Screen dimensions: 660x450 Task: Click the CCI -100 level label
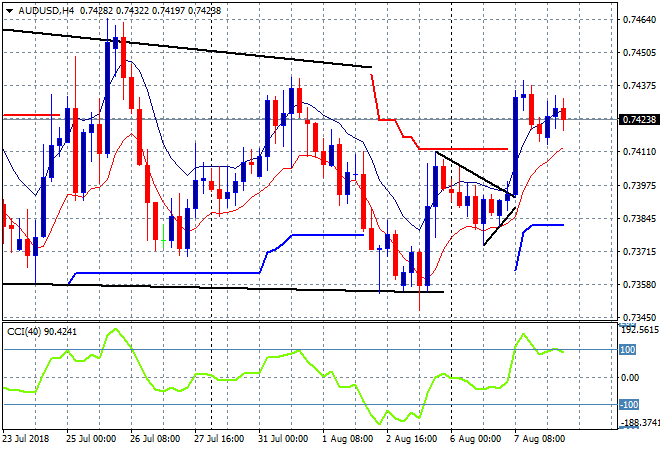[x=629, y=405]
